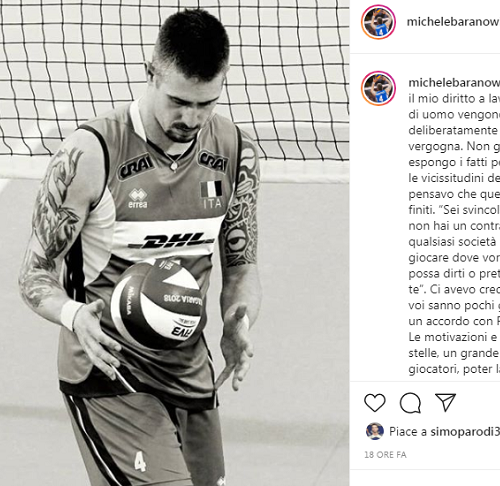The height and width of the screenshot is (486, 500).
Task: Open the '18 ORE FA' timestamp
Action: pyautogui.click(x=385, y=455)
